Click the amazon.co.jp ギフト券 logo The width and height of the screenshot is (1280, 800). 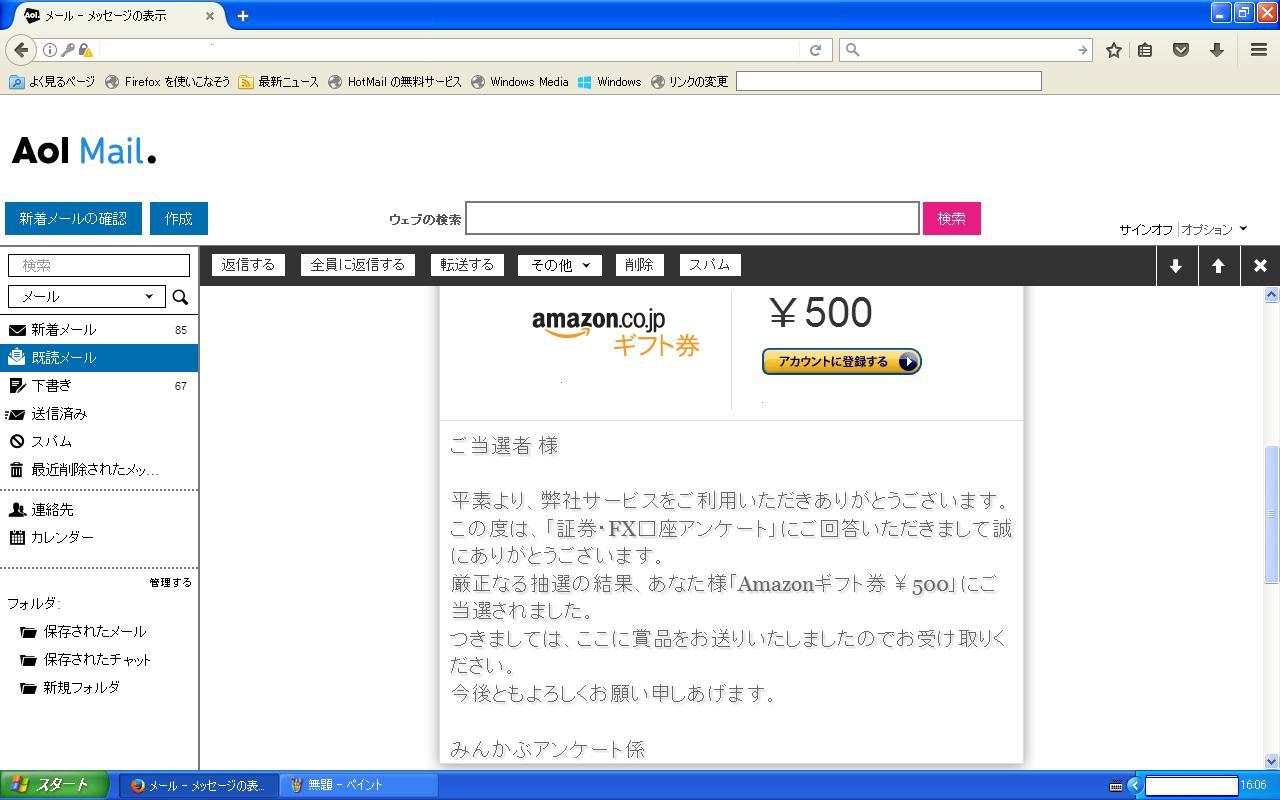click(615, 331)
